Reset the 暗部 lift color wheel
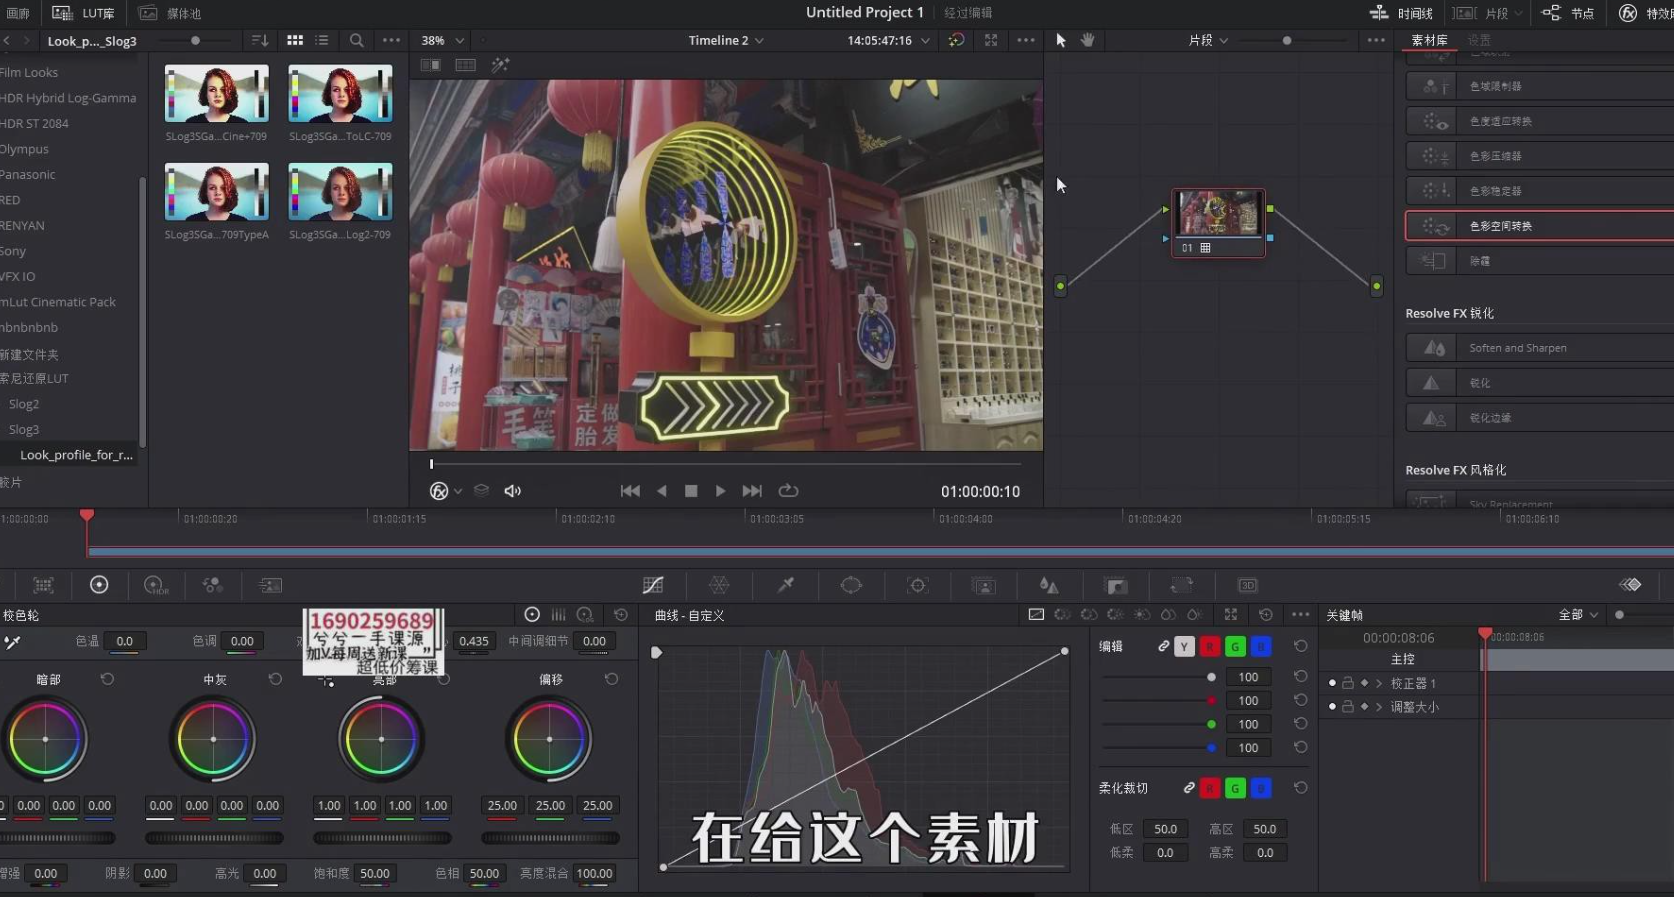 [107, 679]
